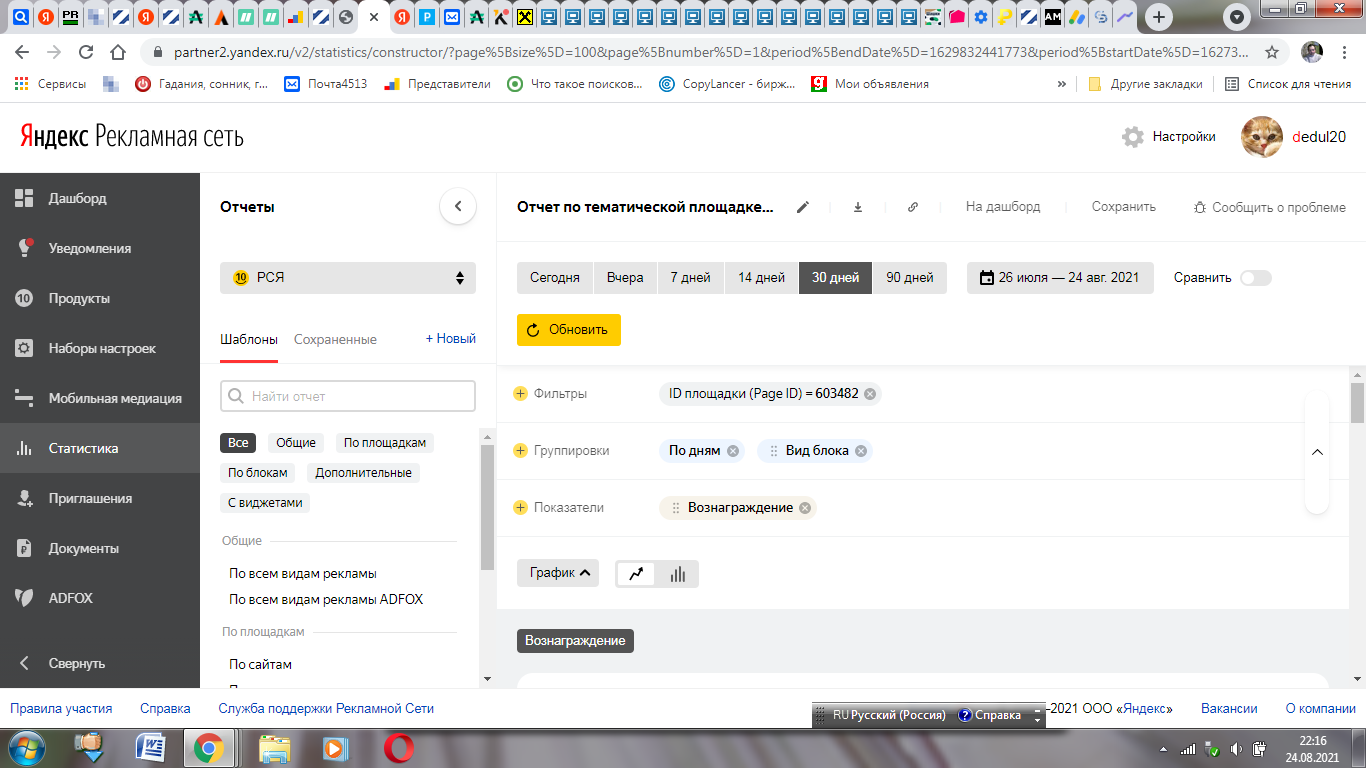Open По всем видам рекламы ADFOX template

(326, 599)
